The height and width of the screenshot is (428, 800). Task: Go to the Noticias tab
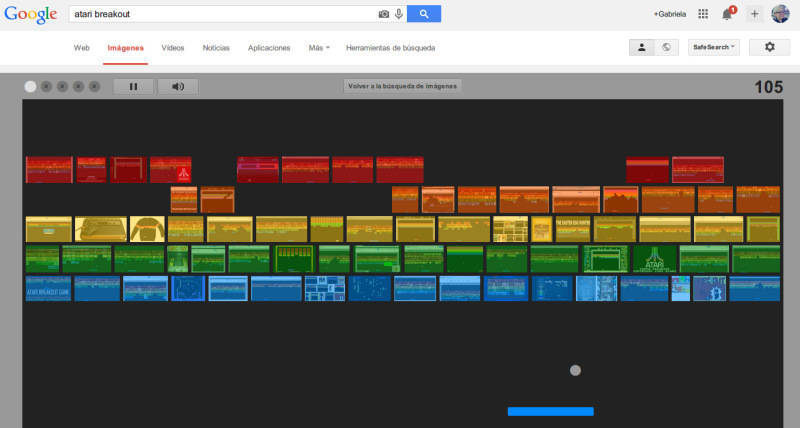coord(216,48)
